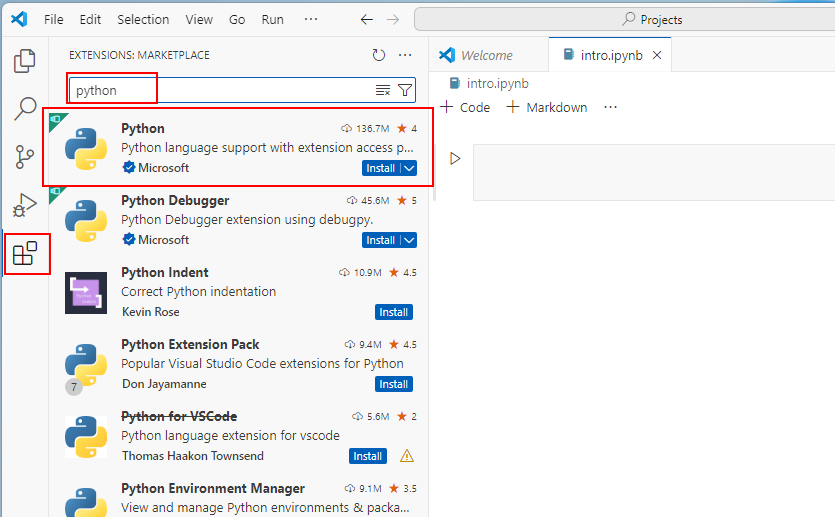Screen dimensions: 835x517
Task: Open the File menu
Action: (53, 20)
